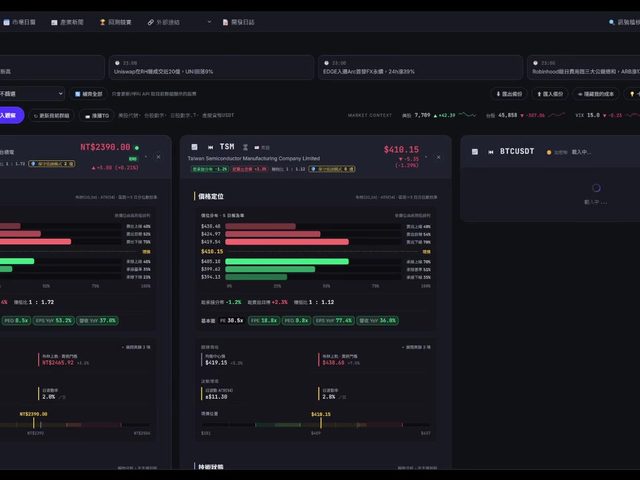Open the Robinhood news headline card
This screenshot has width=640, height=480.
(584, 67)
